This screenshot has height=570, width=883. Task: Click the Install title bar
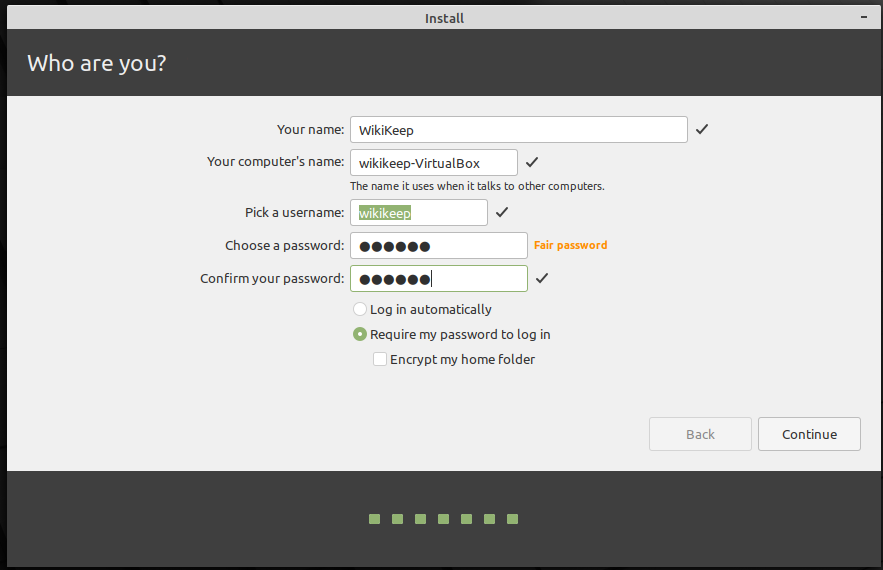(444, 18)
